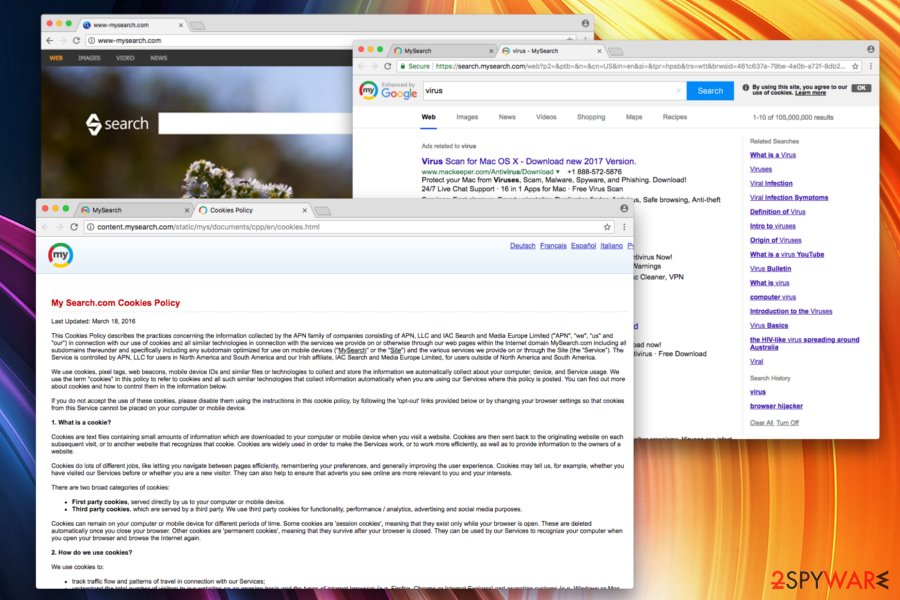Click the profile icon in the virus search window
This screenshot has height=600, width=900.
pyautogui.click(x=871, y=49)
